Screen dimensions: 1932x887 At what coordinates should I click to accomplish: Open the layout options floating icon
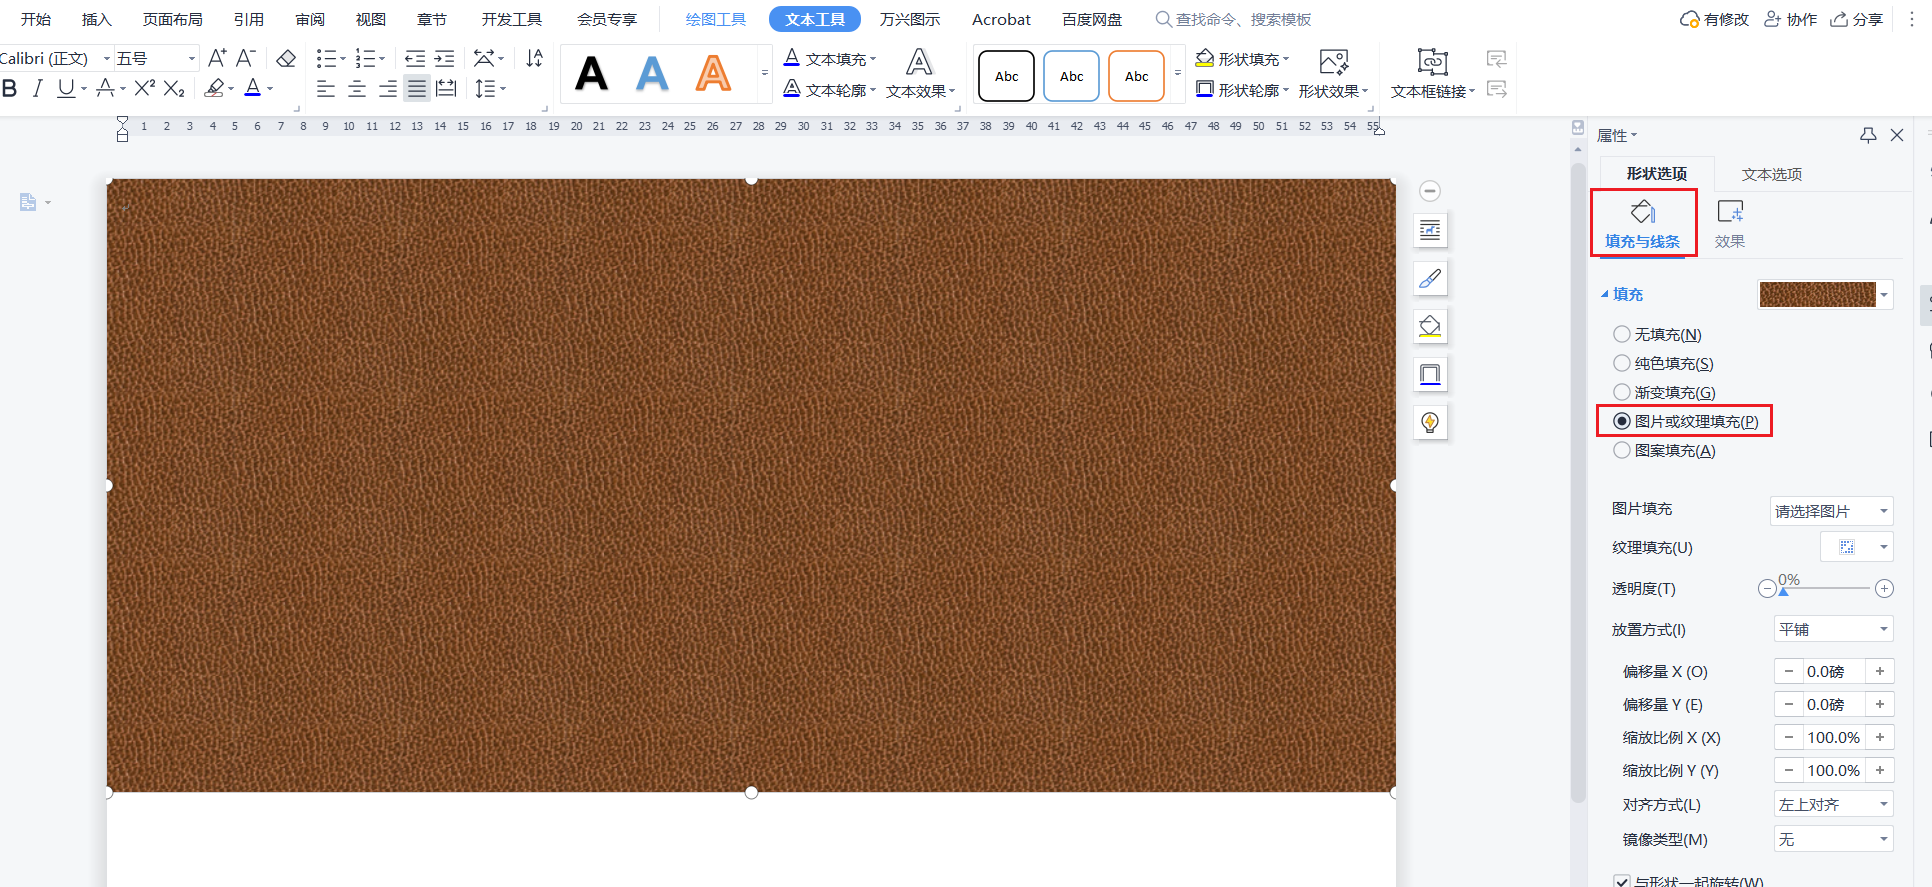click(1430, 231)
